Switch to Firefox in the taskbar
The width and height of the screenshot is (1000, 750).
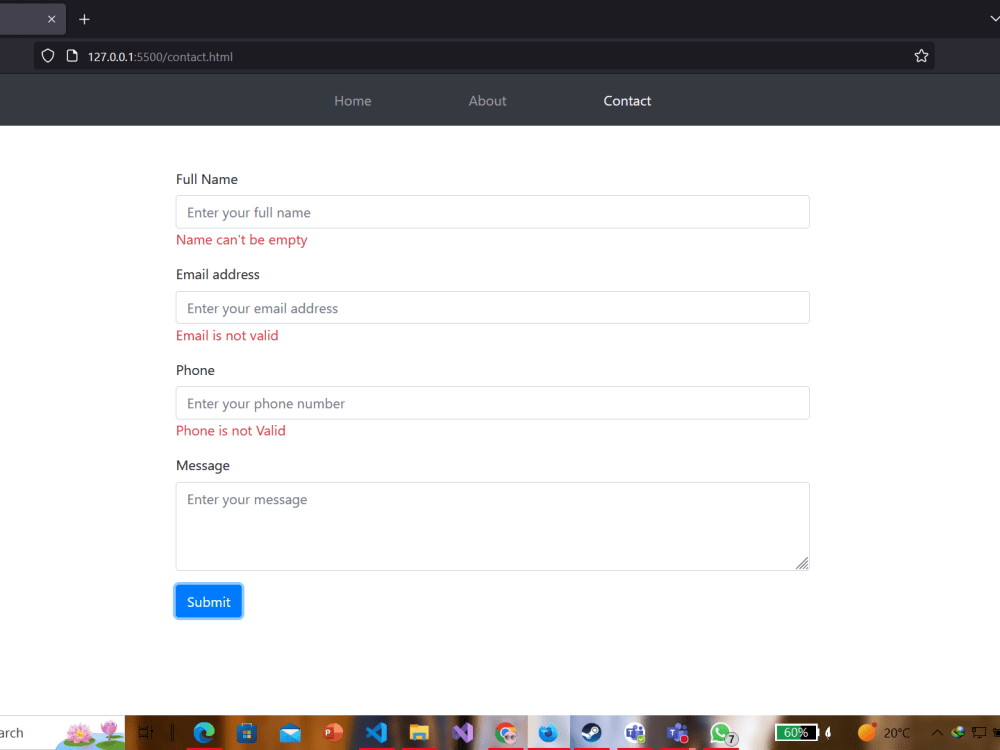click(548, 733)
